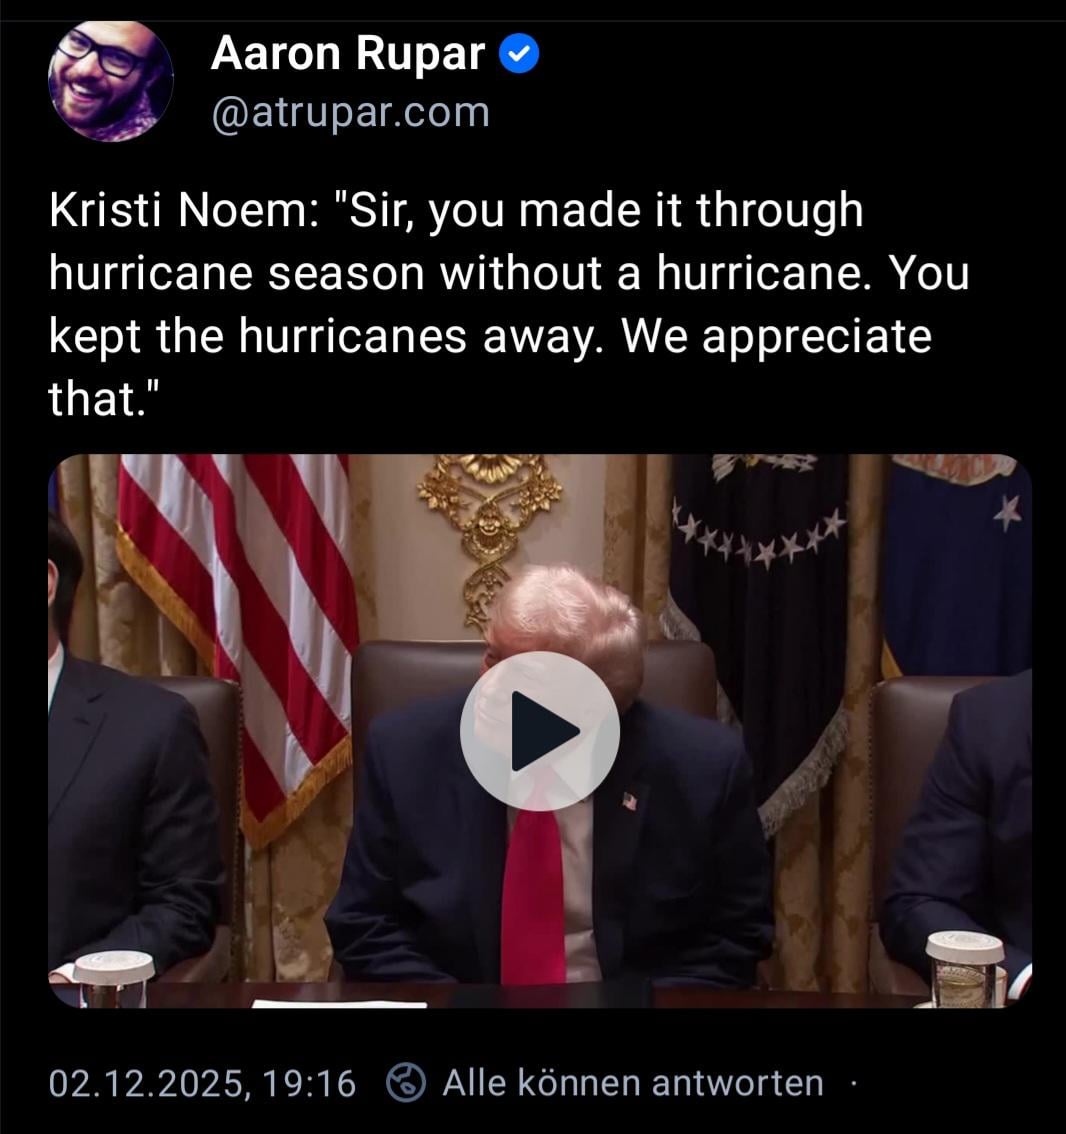Click the covered glass at video's right
Viewport: 1066px width, 1134px height.
tap(965, 969)
